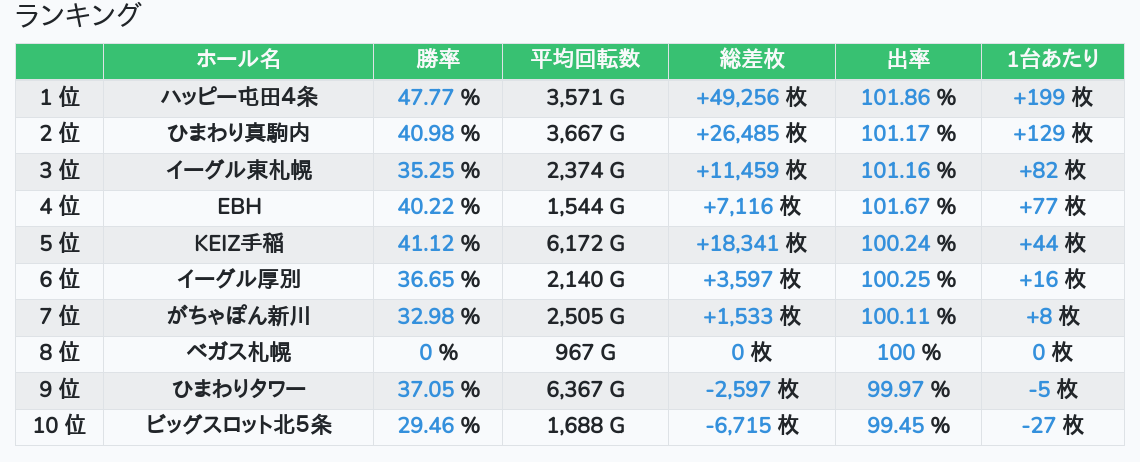
Task: Open the ひまわり真駒内 hall entry
Action: (238, 134)
